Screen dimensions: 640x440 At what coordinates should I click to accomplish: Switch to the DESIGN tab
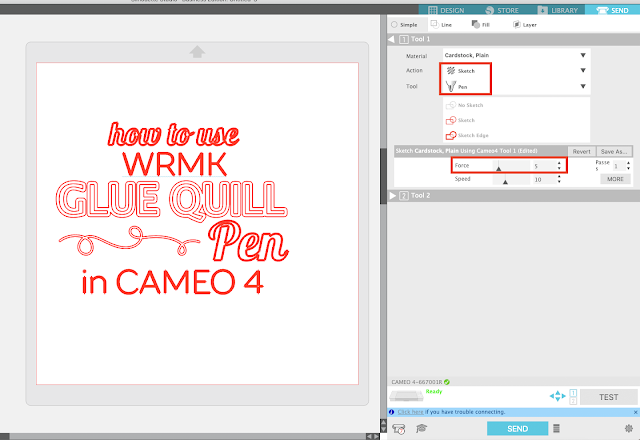pyautogui.click(x=446, y=10)
